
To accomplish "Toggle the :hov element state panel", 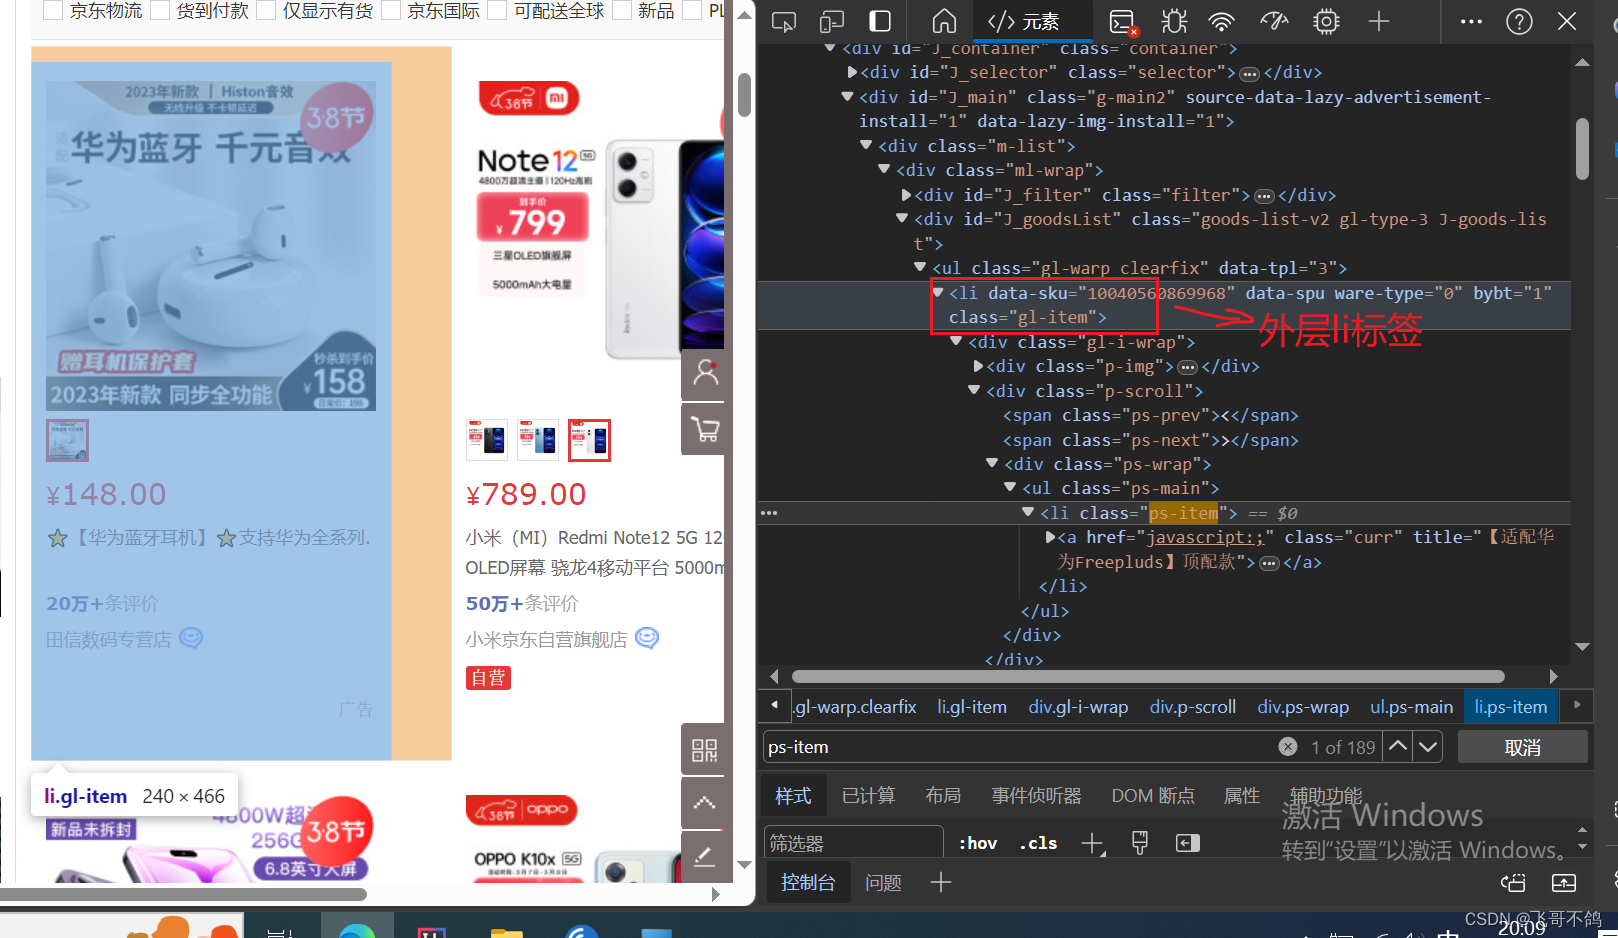I will (x=978, y=843).
